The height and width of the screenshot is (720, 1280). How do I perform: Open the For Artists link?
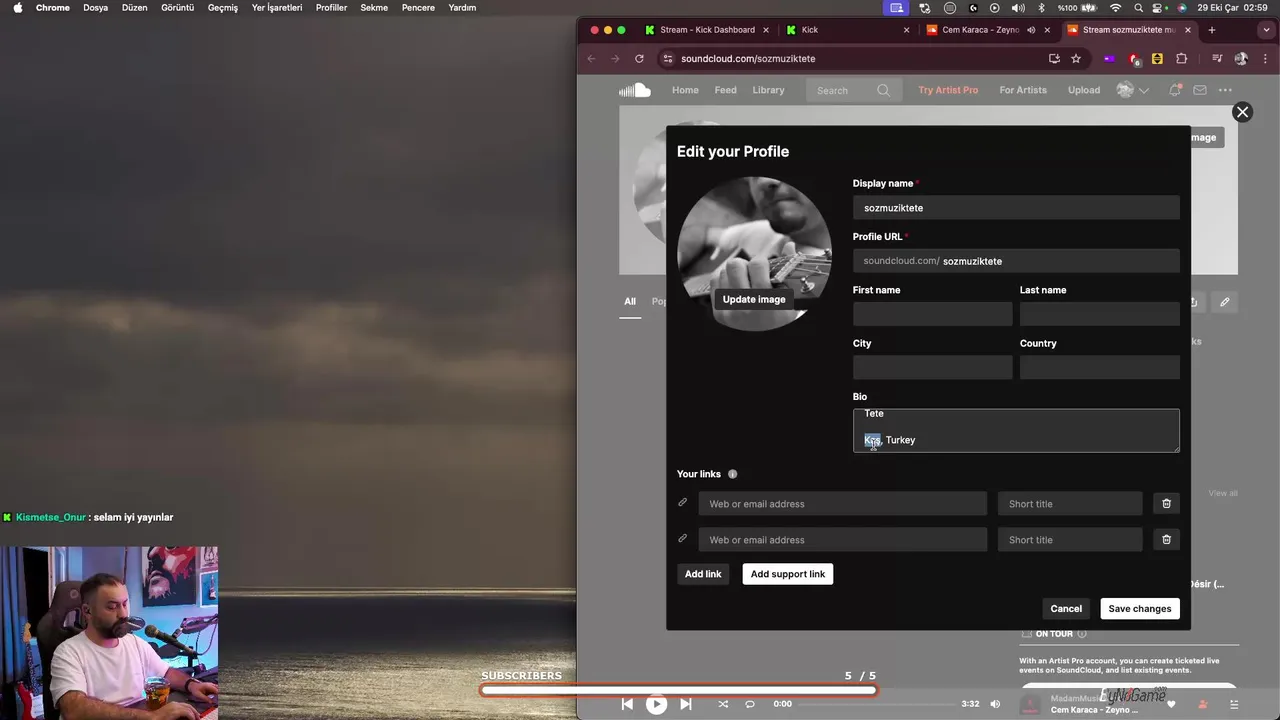coord(1023,90)
